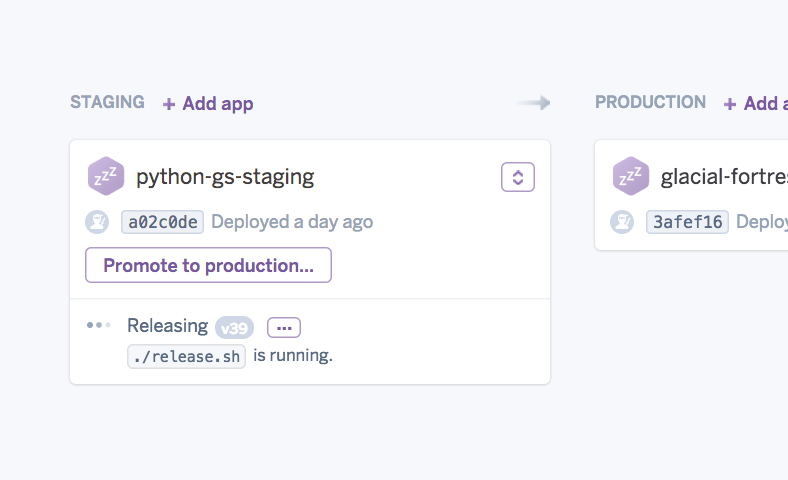Open the python-gs-staging up-down chevron menu
Viewport: 788px width, 480px height.
(x=518, y=177)
